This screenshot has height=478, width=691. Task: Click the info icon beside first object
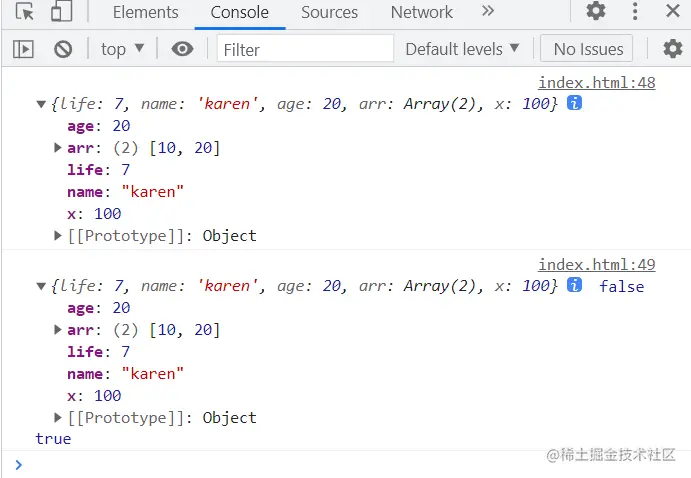coord(574,103)
